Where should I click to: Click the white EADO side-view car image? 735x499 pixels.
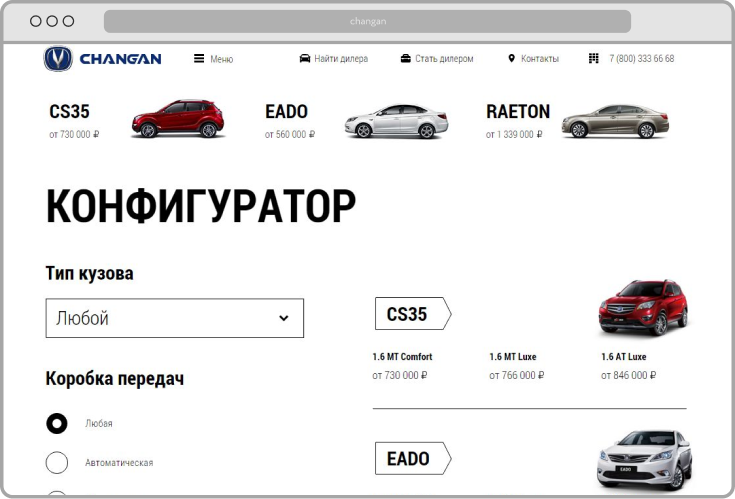point(397,121)
